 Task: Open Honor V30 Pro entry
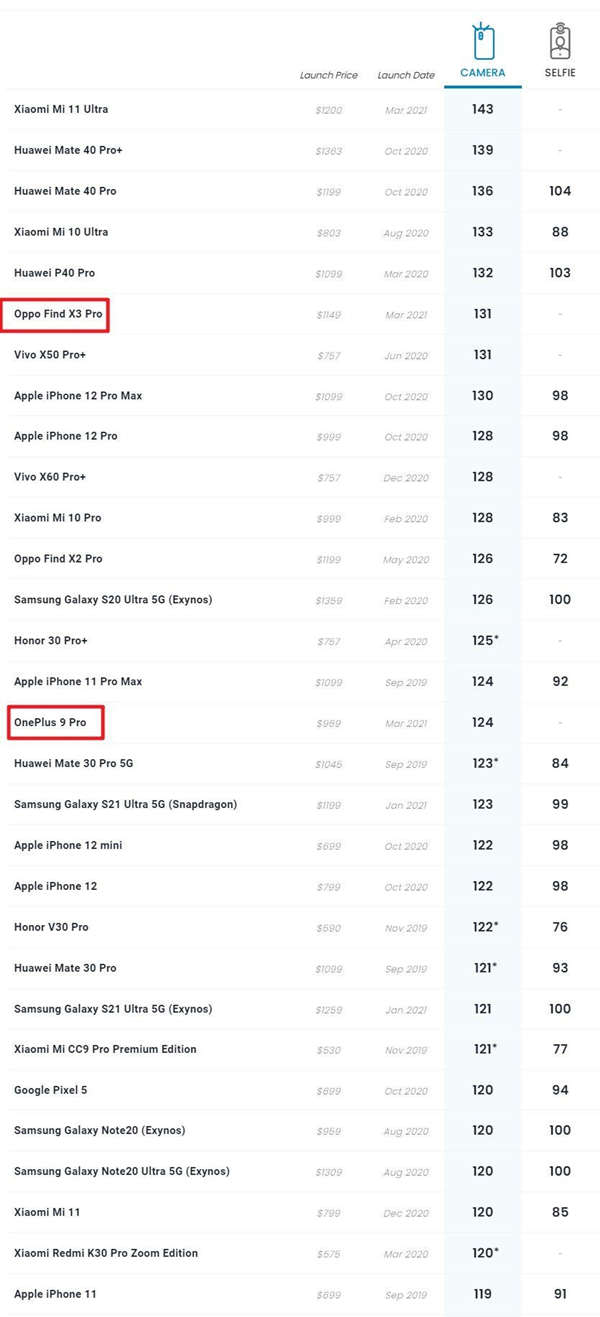pyautogui.click(x=51, y=927)
